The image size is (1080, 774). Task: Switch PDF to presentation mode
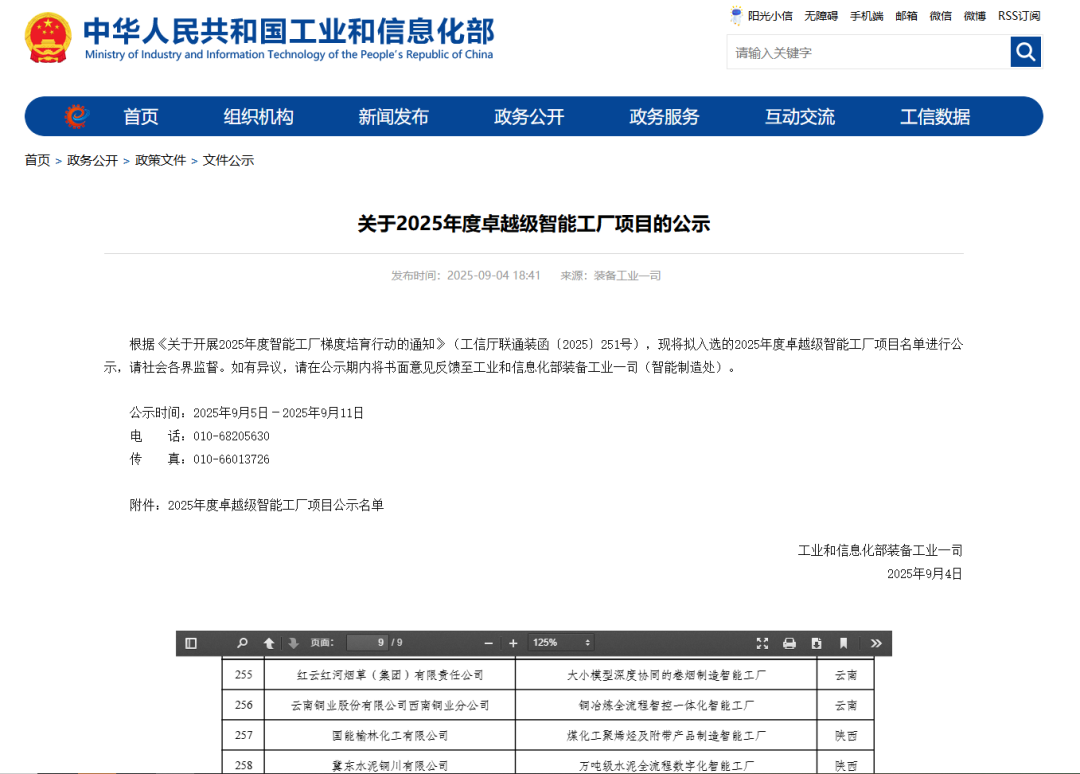point(762,643)
